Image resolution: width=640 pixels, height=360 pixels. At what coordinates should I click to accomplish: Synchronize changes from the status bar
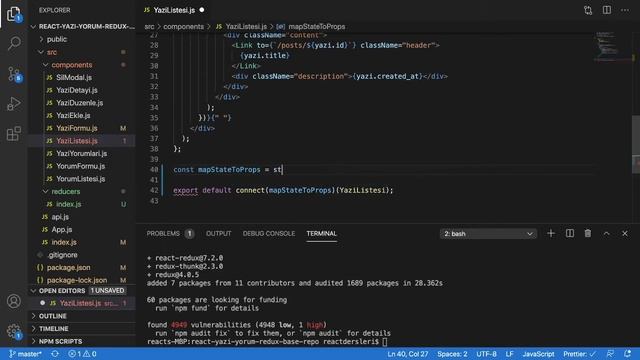coord(55,354)
